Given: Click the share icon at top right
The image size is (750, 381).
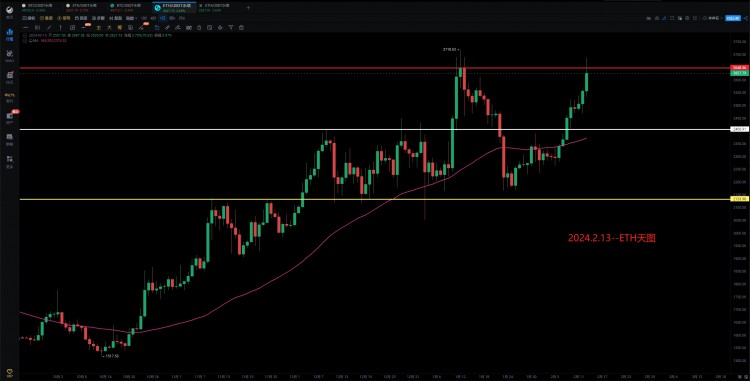Looking at the screenshot, I should [746, 18].
